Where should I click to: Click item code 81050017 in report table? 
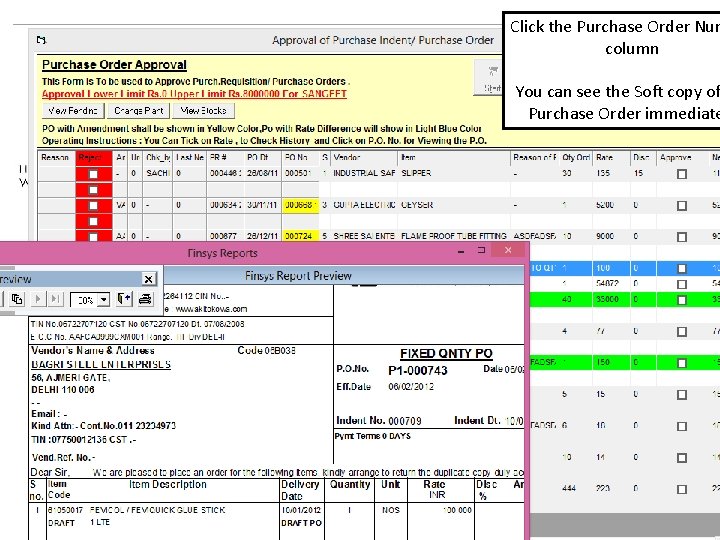(65, 510)
